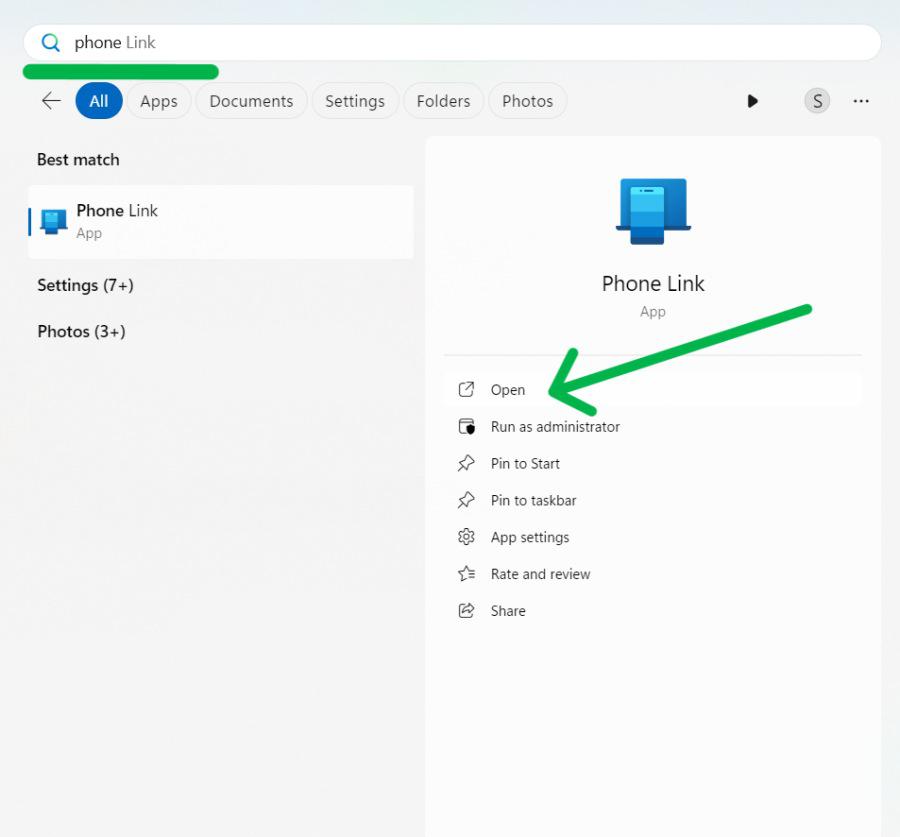Switch to the Apps filter tab

click(x=158, y=101)
